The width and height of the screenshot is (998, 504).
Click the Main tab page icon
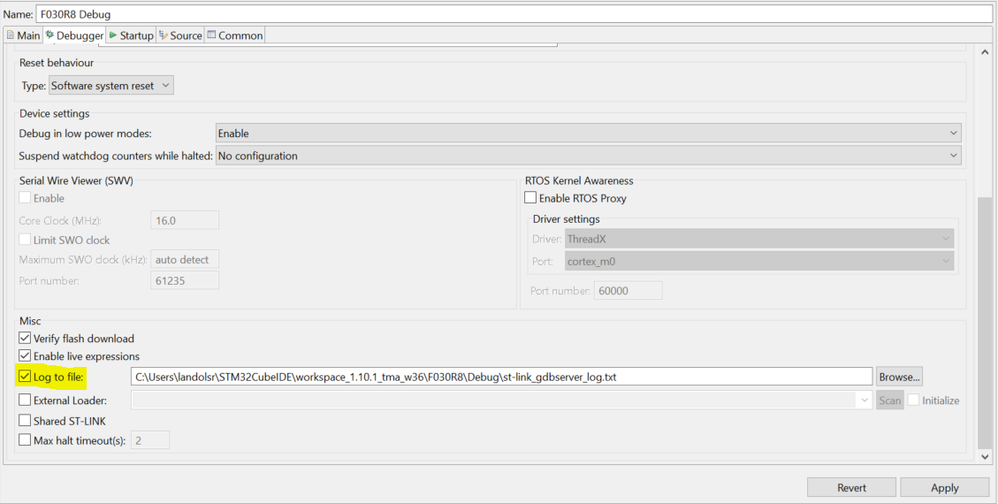(10, 35)
